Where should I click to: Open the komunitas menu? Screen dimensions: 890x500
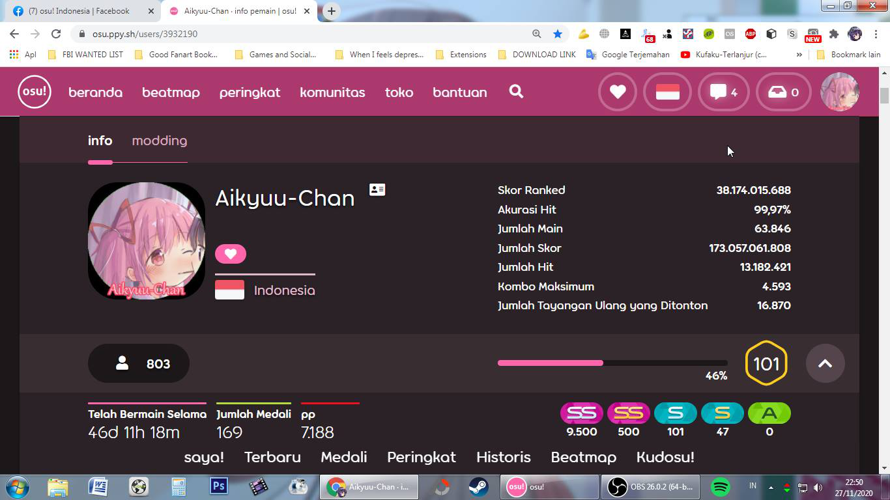point(333,92)
